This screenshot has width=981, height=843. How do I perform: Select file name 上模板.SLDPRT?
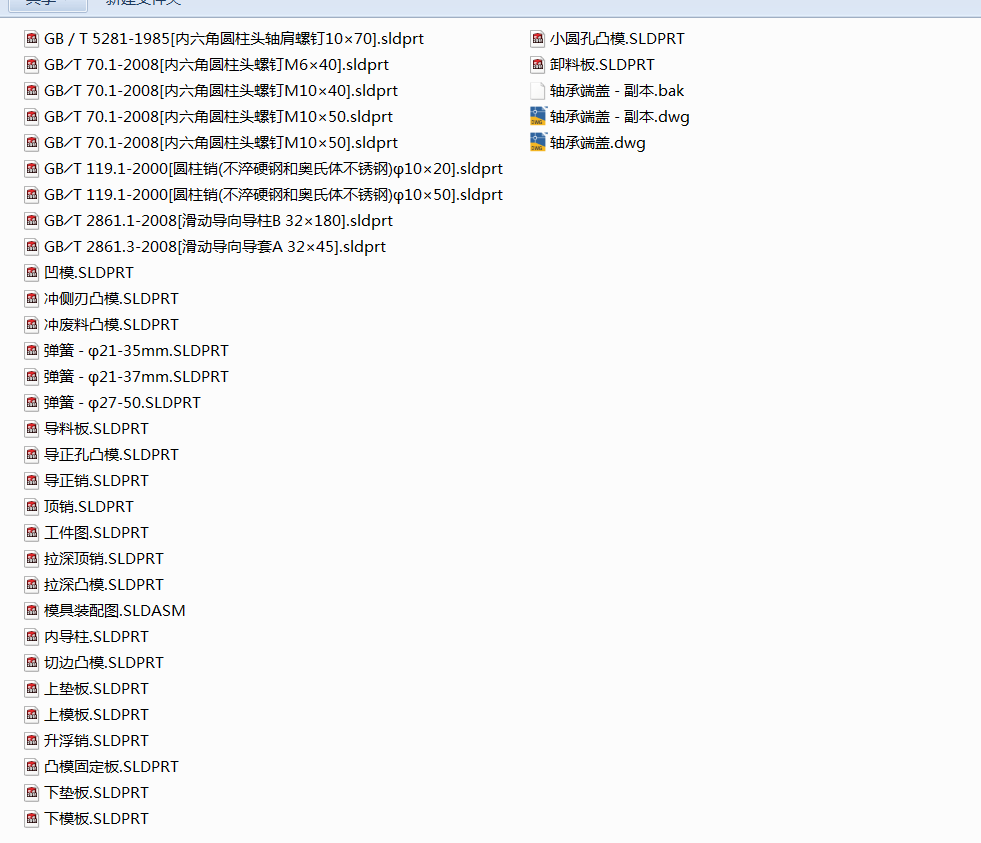[96, 715]
